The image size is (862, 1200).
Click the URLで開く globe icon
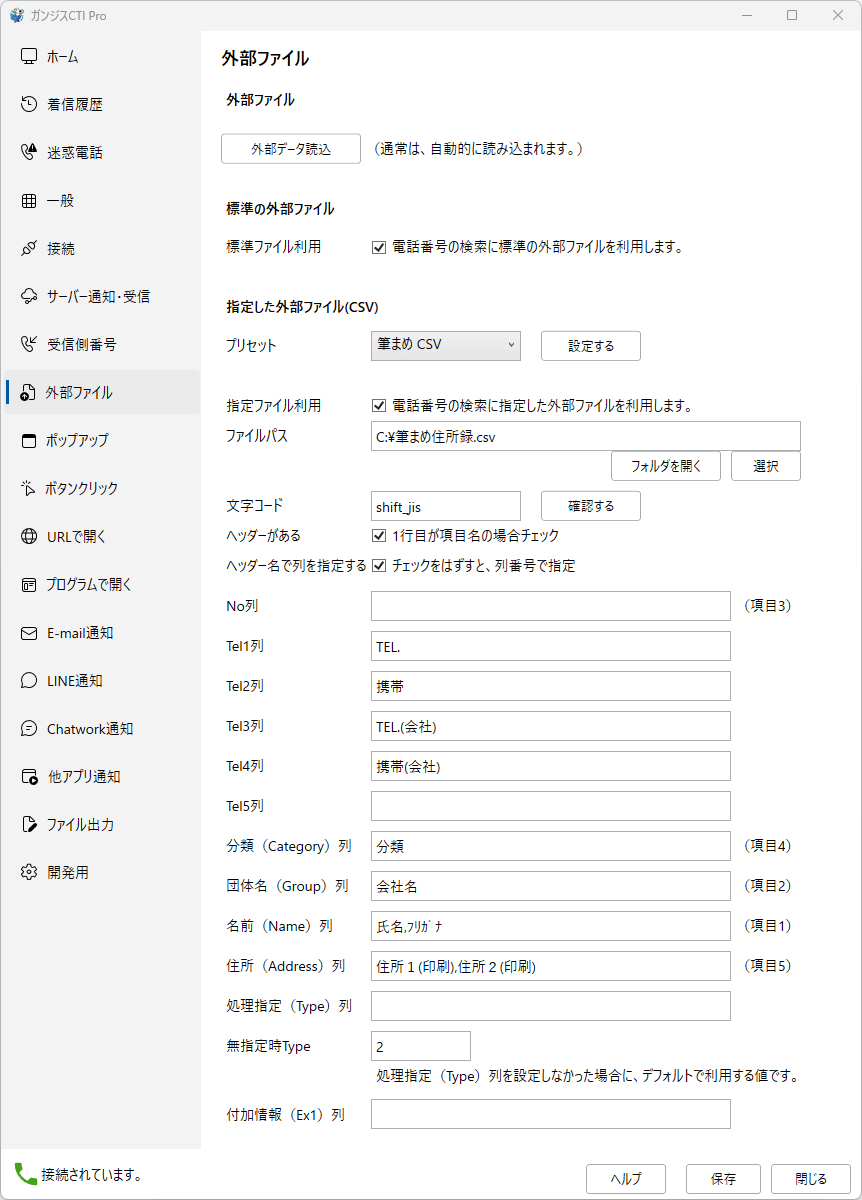29,536
